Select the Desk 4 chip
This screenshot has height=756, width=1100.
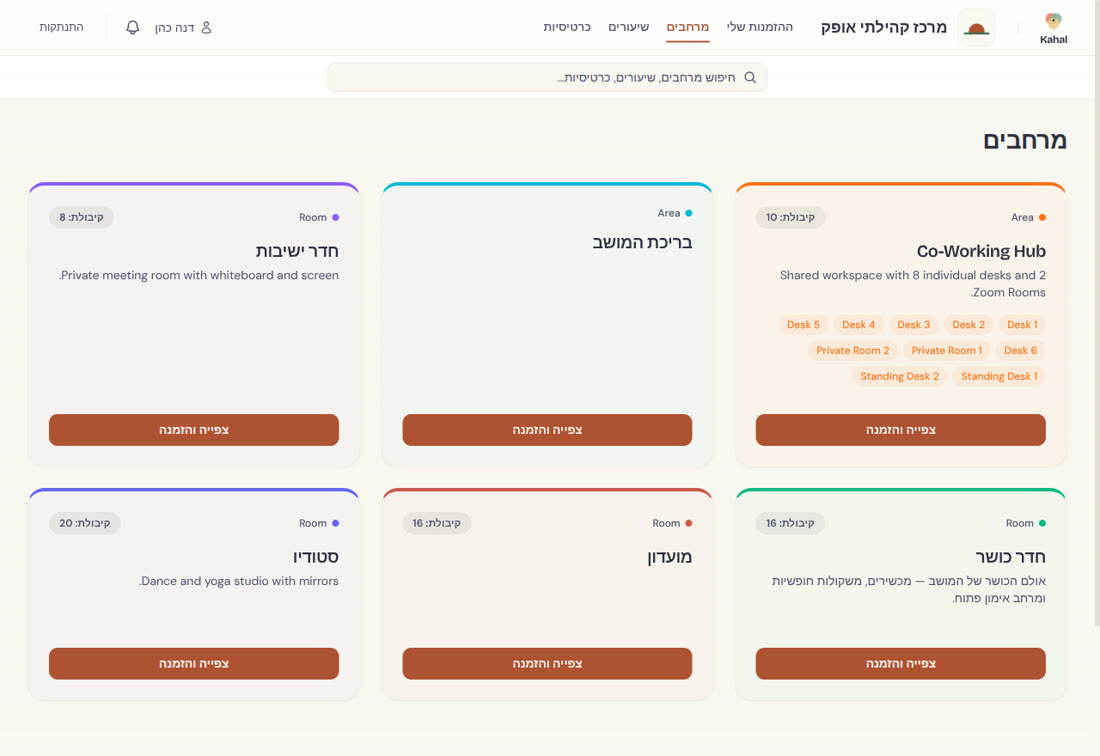(859, 325)
